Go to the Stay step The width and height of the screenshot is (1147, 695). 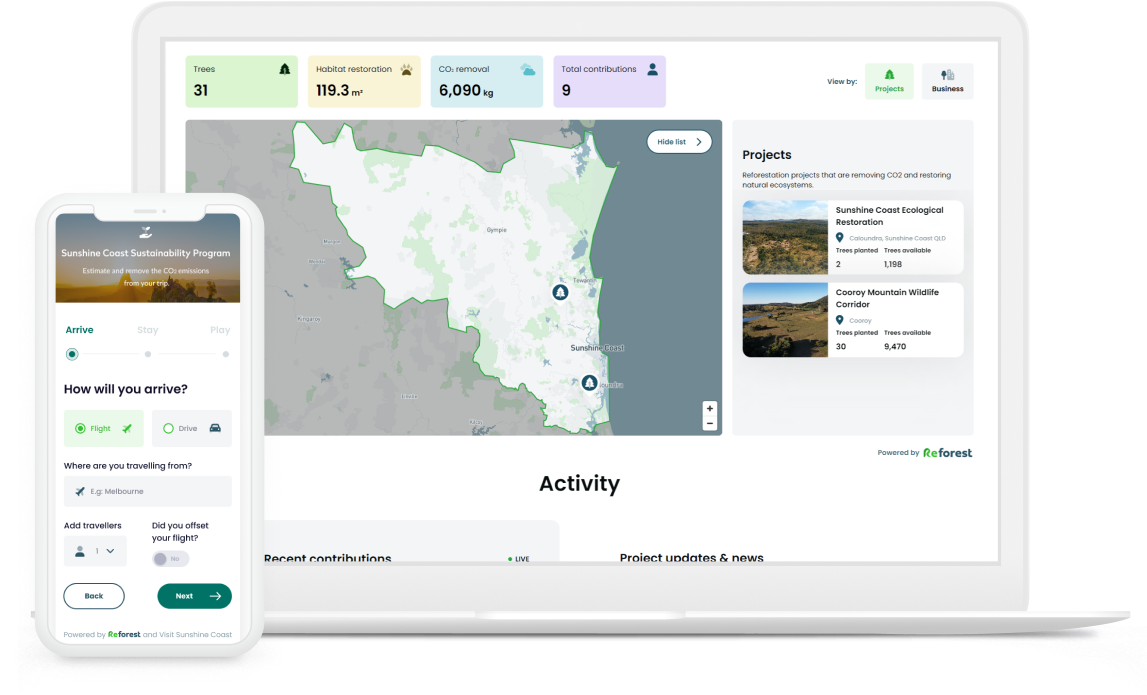(x=148, y=330)
